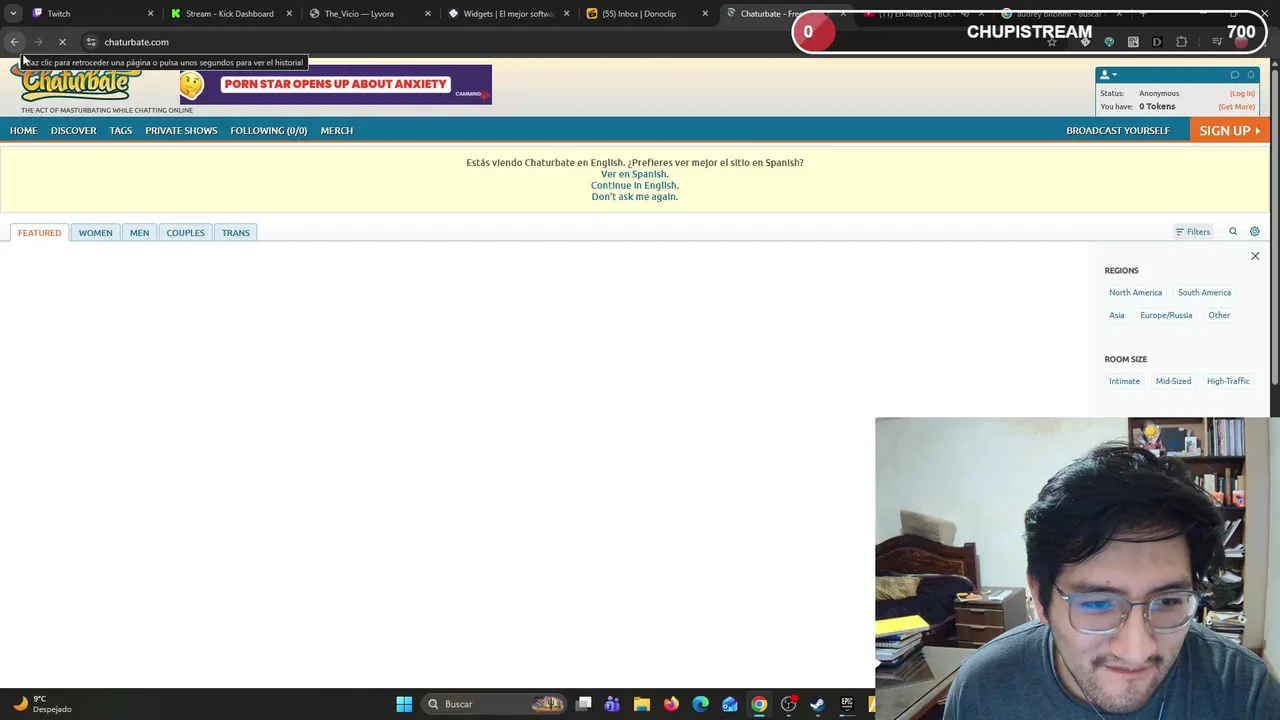Viewport: 1280px width, 720px height.
Task: Open the chat bubble icon in user panel
Action: 1234,75
